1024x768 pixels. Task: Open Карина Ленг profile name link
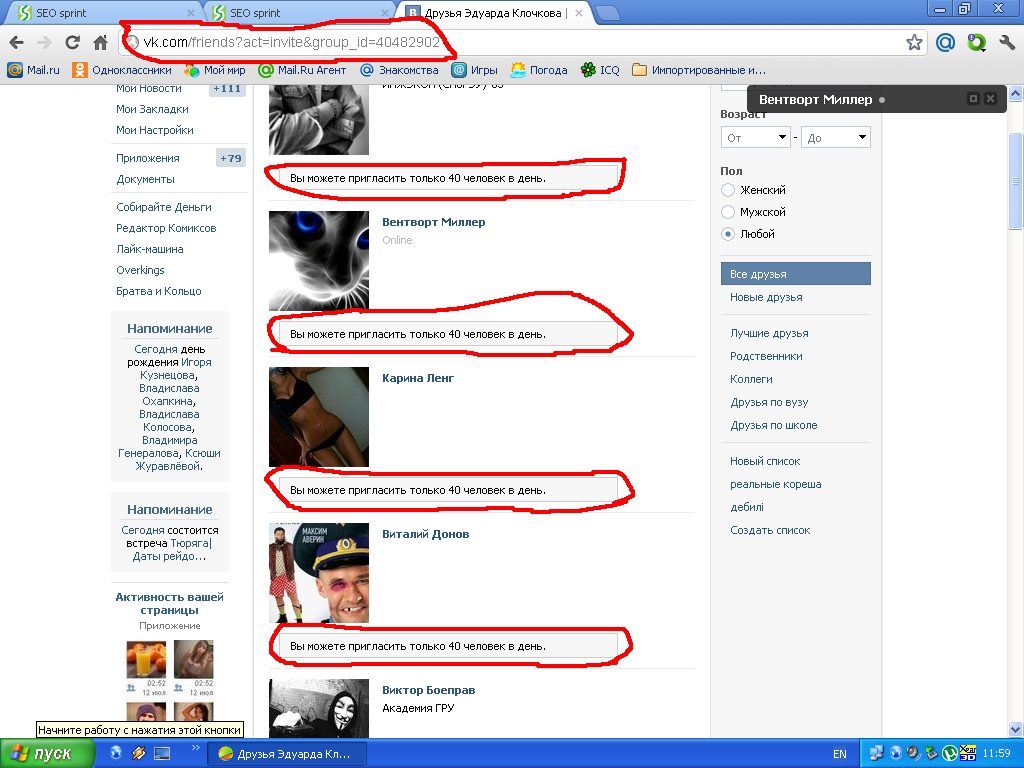tap(418, 378)
